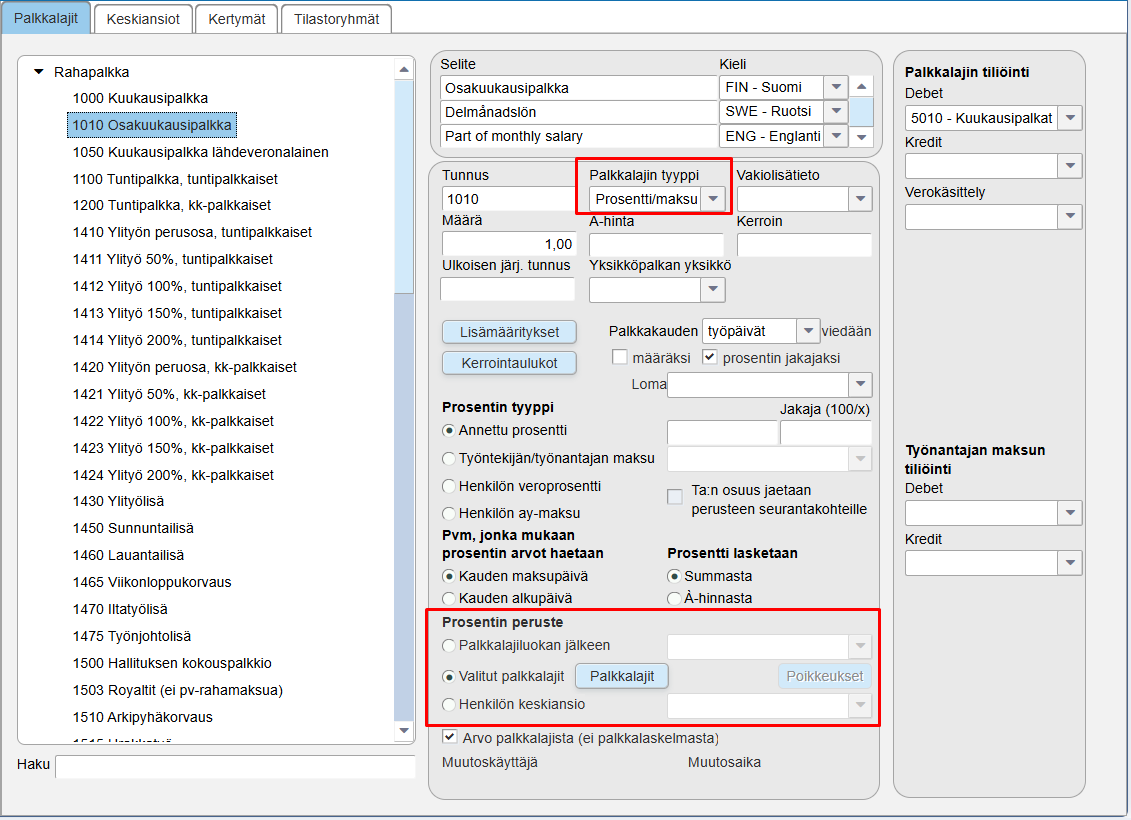Open the Yksikköpalkan yksikkö dropdown

pos(713,289)
